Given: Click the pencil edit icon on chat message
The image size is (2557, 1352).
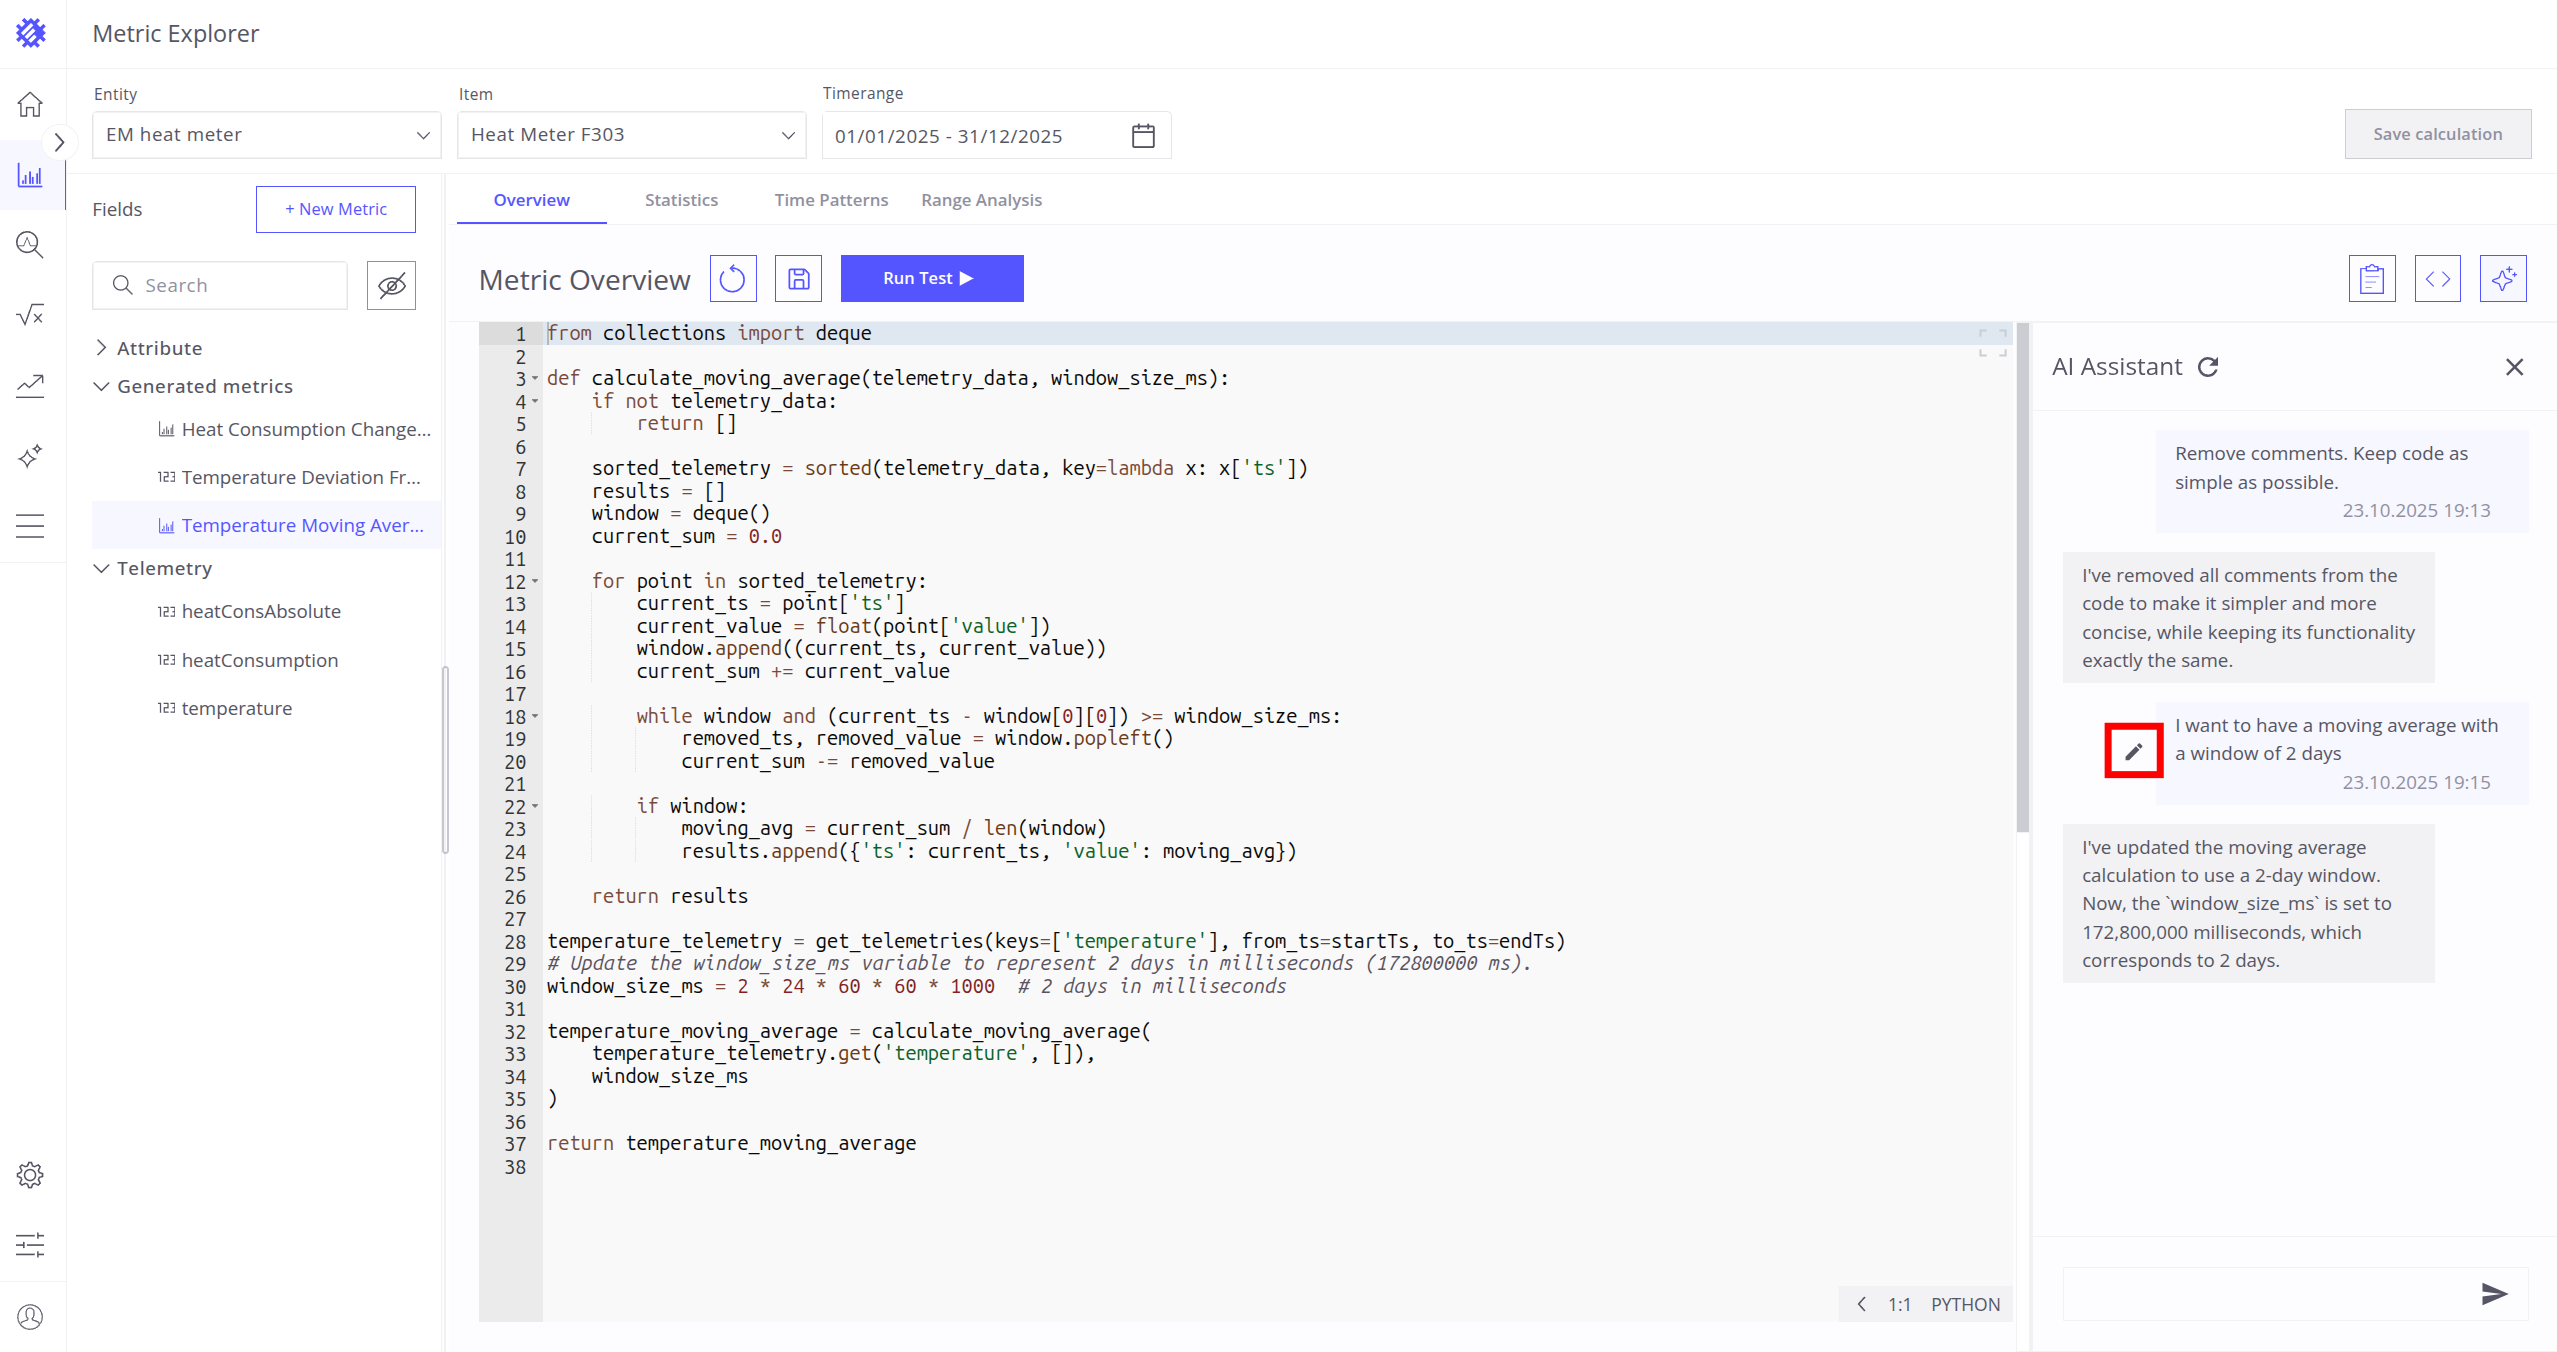Looking at the screenshot, I should 2133,751.
